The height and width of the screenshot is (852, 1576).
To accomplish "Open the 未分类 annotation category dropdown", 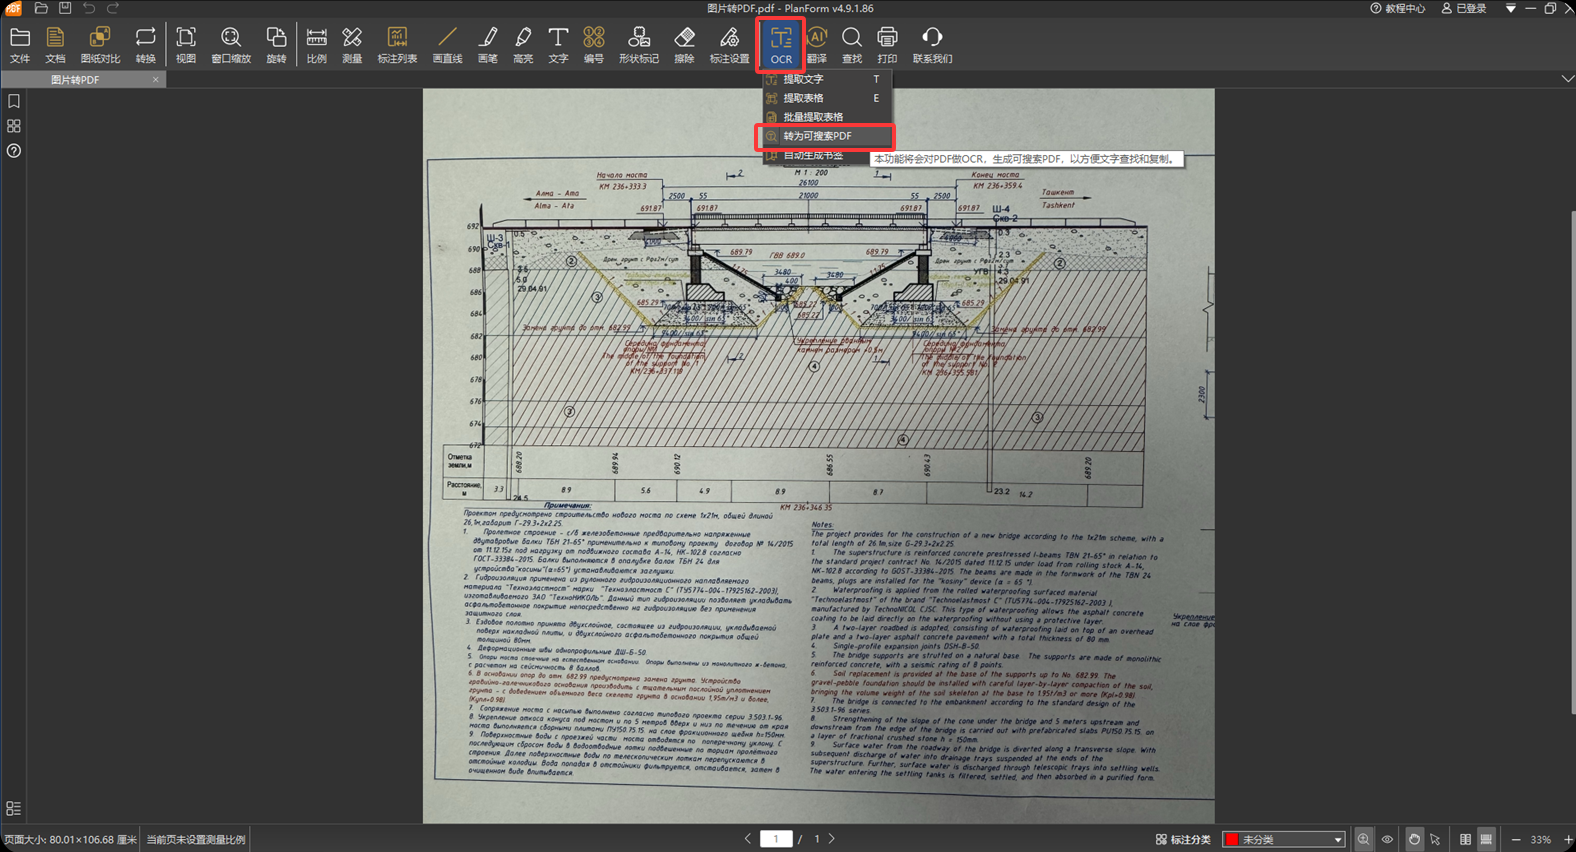I will (x=1284, y=840).
